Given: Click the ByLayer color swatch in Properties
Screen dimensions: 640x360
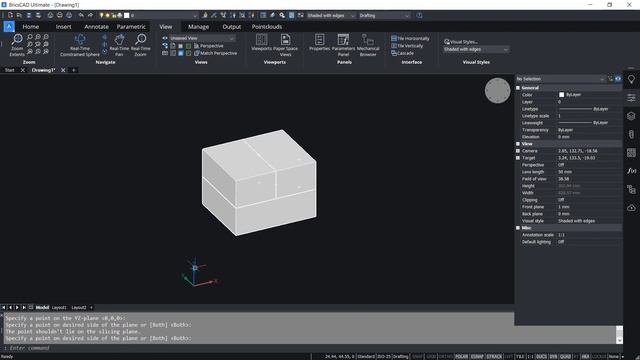Looking at the screenshot, I should [x=561, y=95].
